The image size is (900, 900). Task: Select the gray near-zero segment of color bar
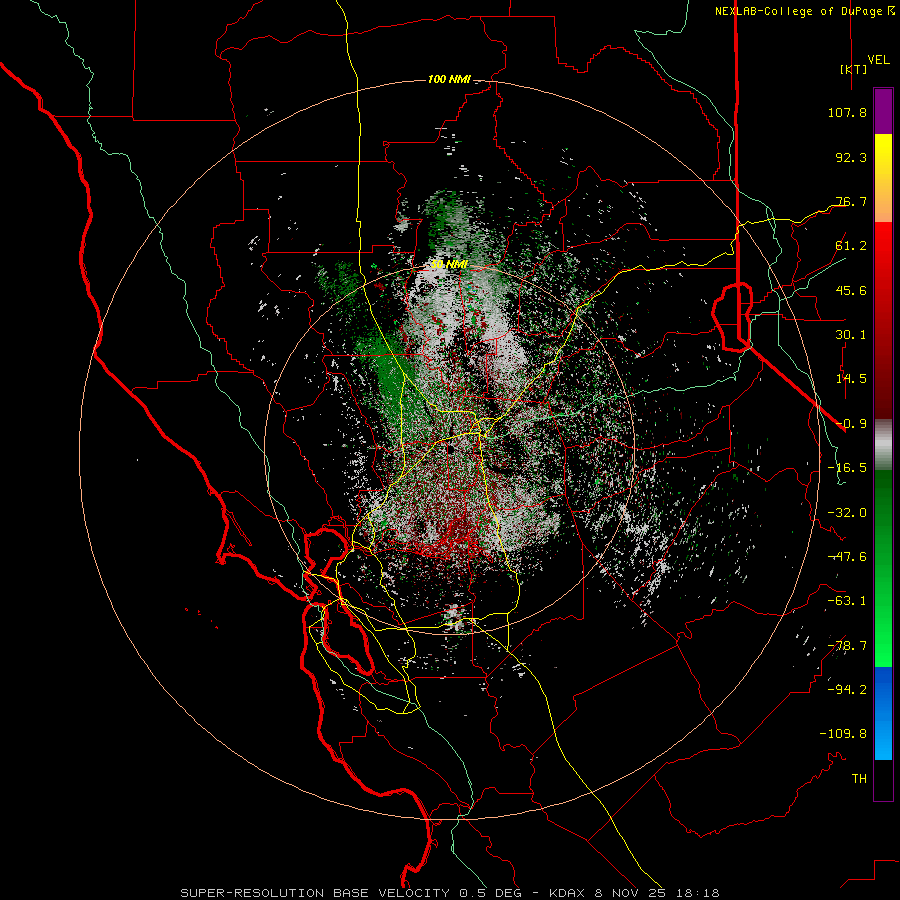(x=883, y=445)
